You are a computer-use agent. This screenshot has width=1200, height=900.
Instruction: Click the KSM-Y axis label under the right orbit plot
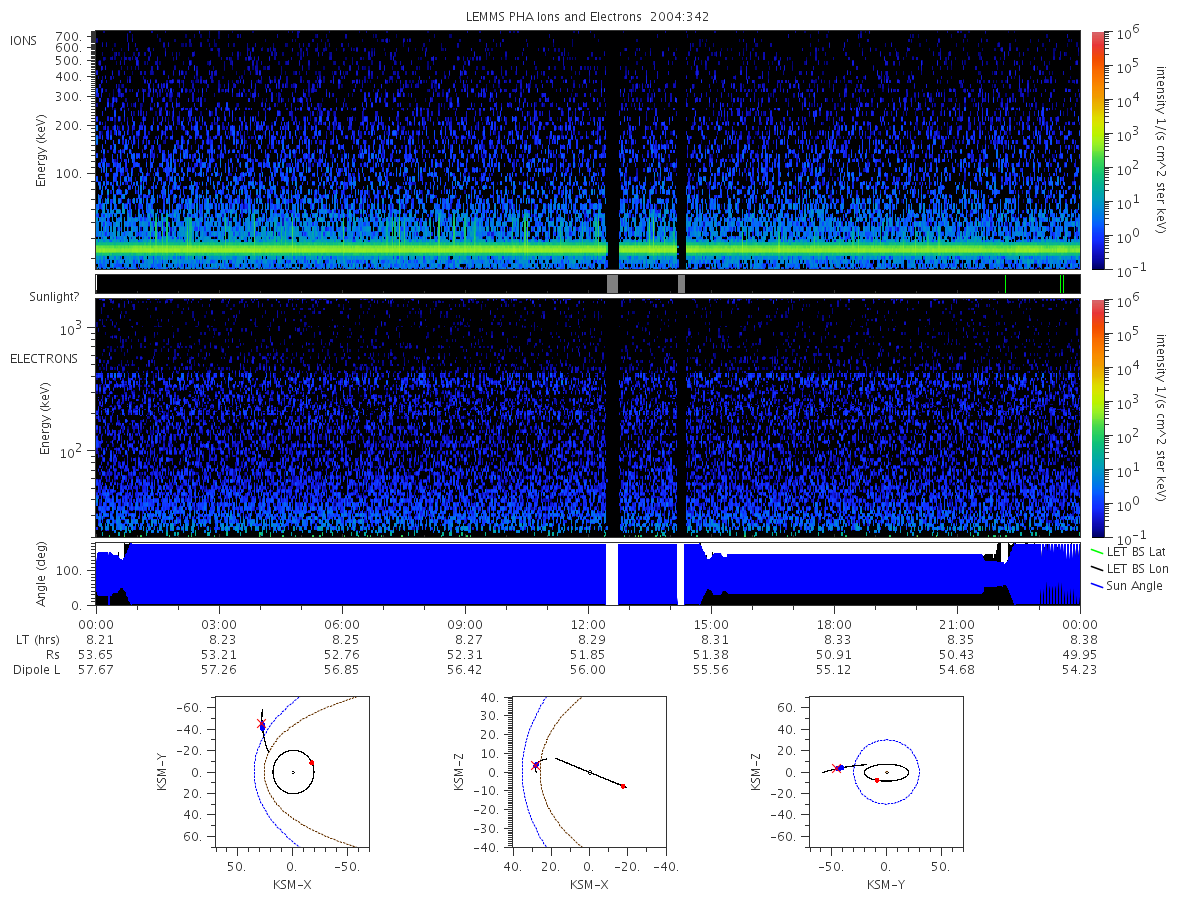(x=886, y=885)
